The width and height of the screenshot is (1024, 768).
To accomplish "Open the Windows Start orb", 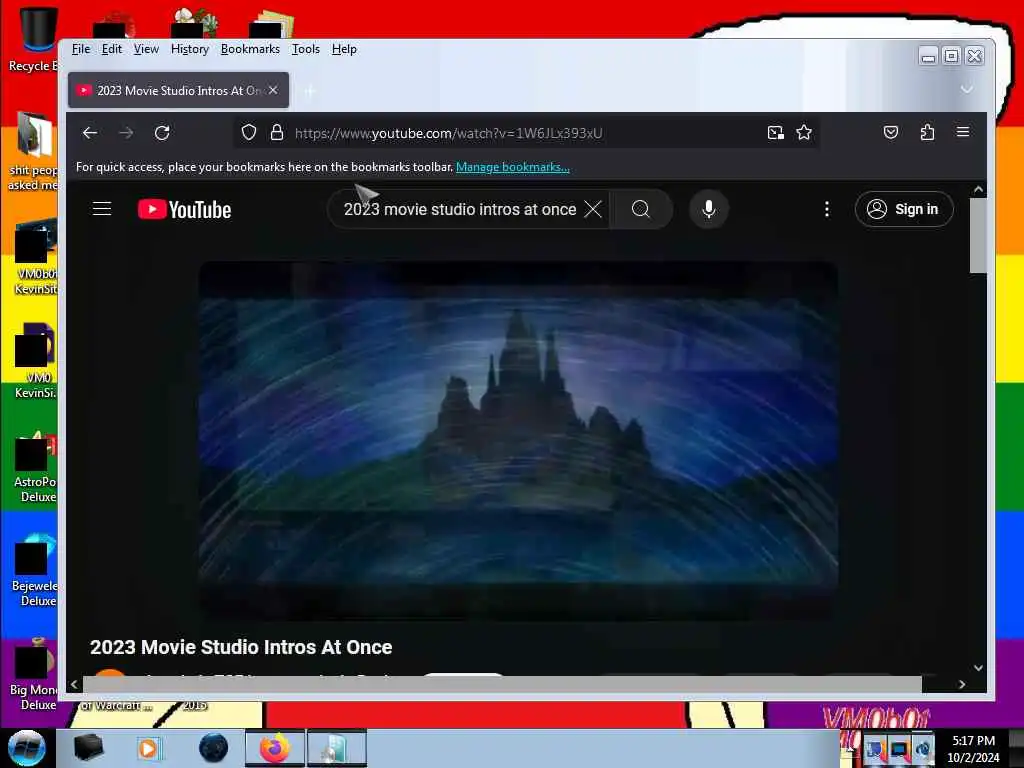I will pyautogui.click(x=27, y=748).
